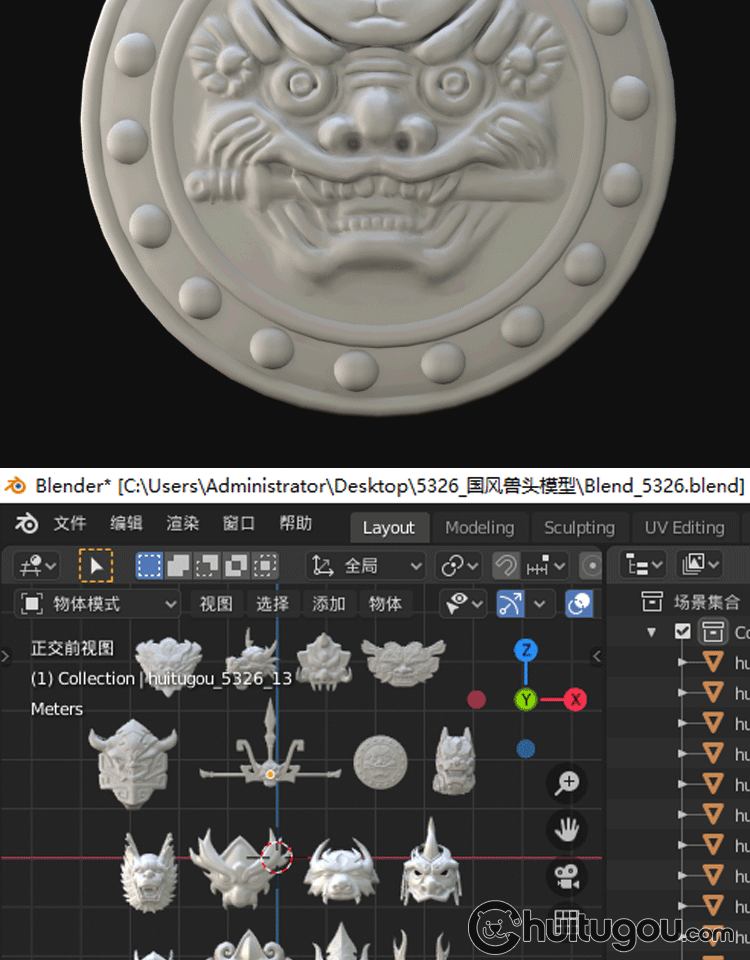Screen dimensions: 750x960
Task: Click the dark blue negative Z gizmo dot
Action: click(x=526, y=749)
